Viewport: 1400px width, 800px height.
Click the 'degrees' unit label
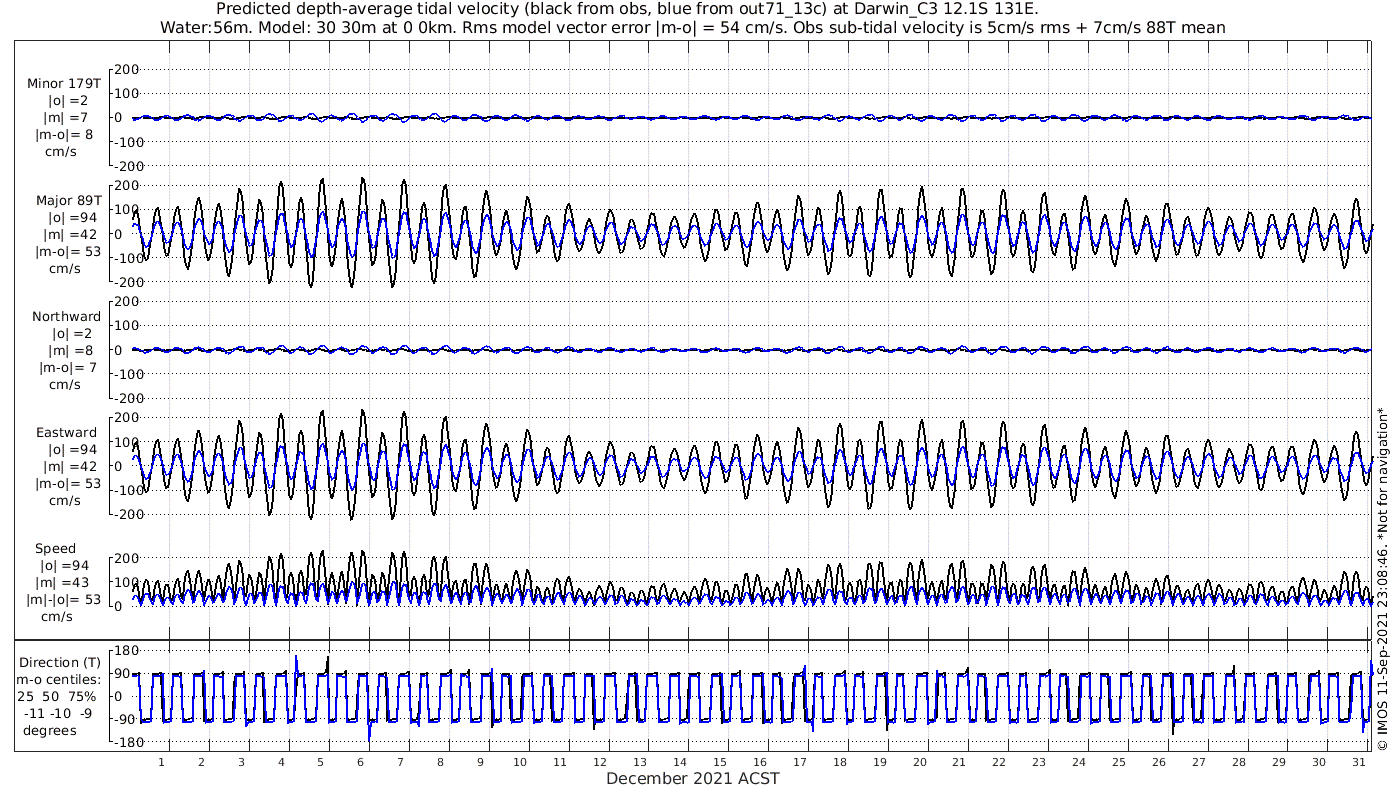point(49,730)
